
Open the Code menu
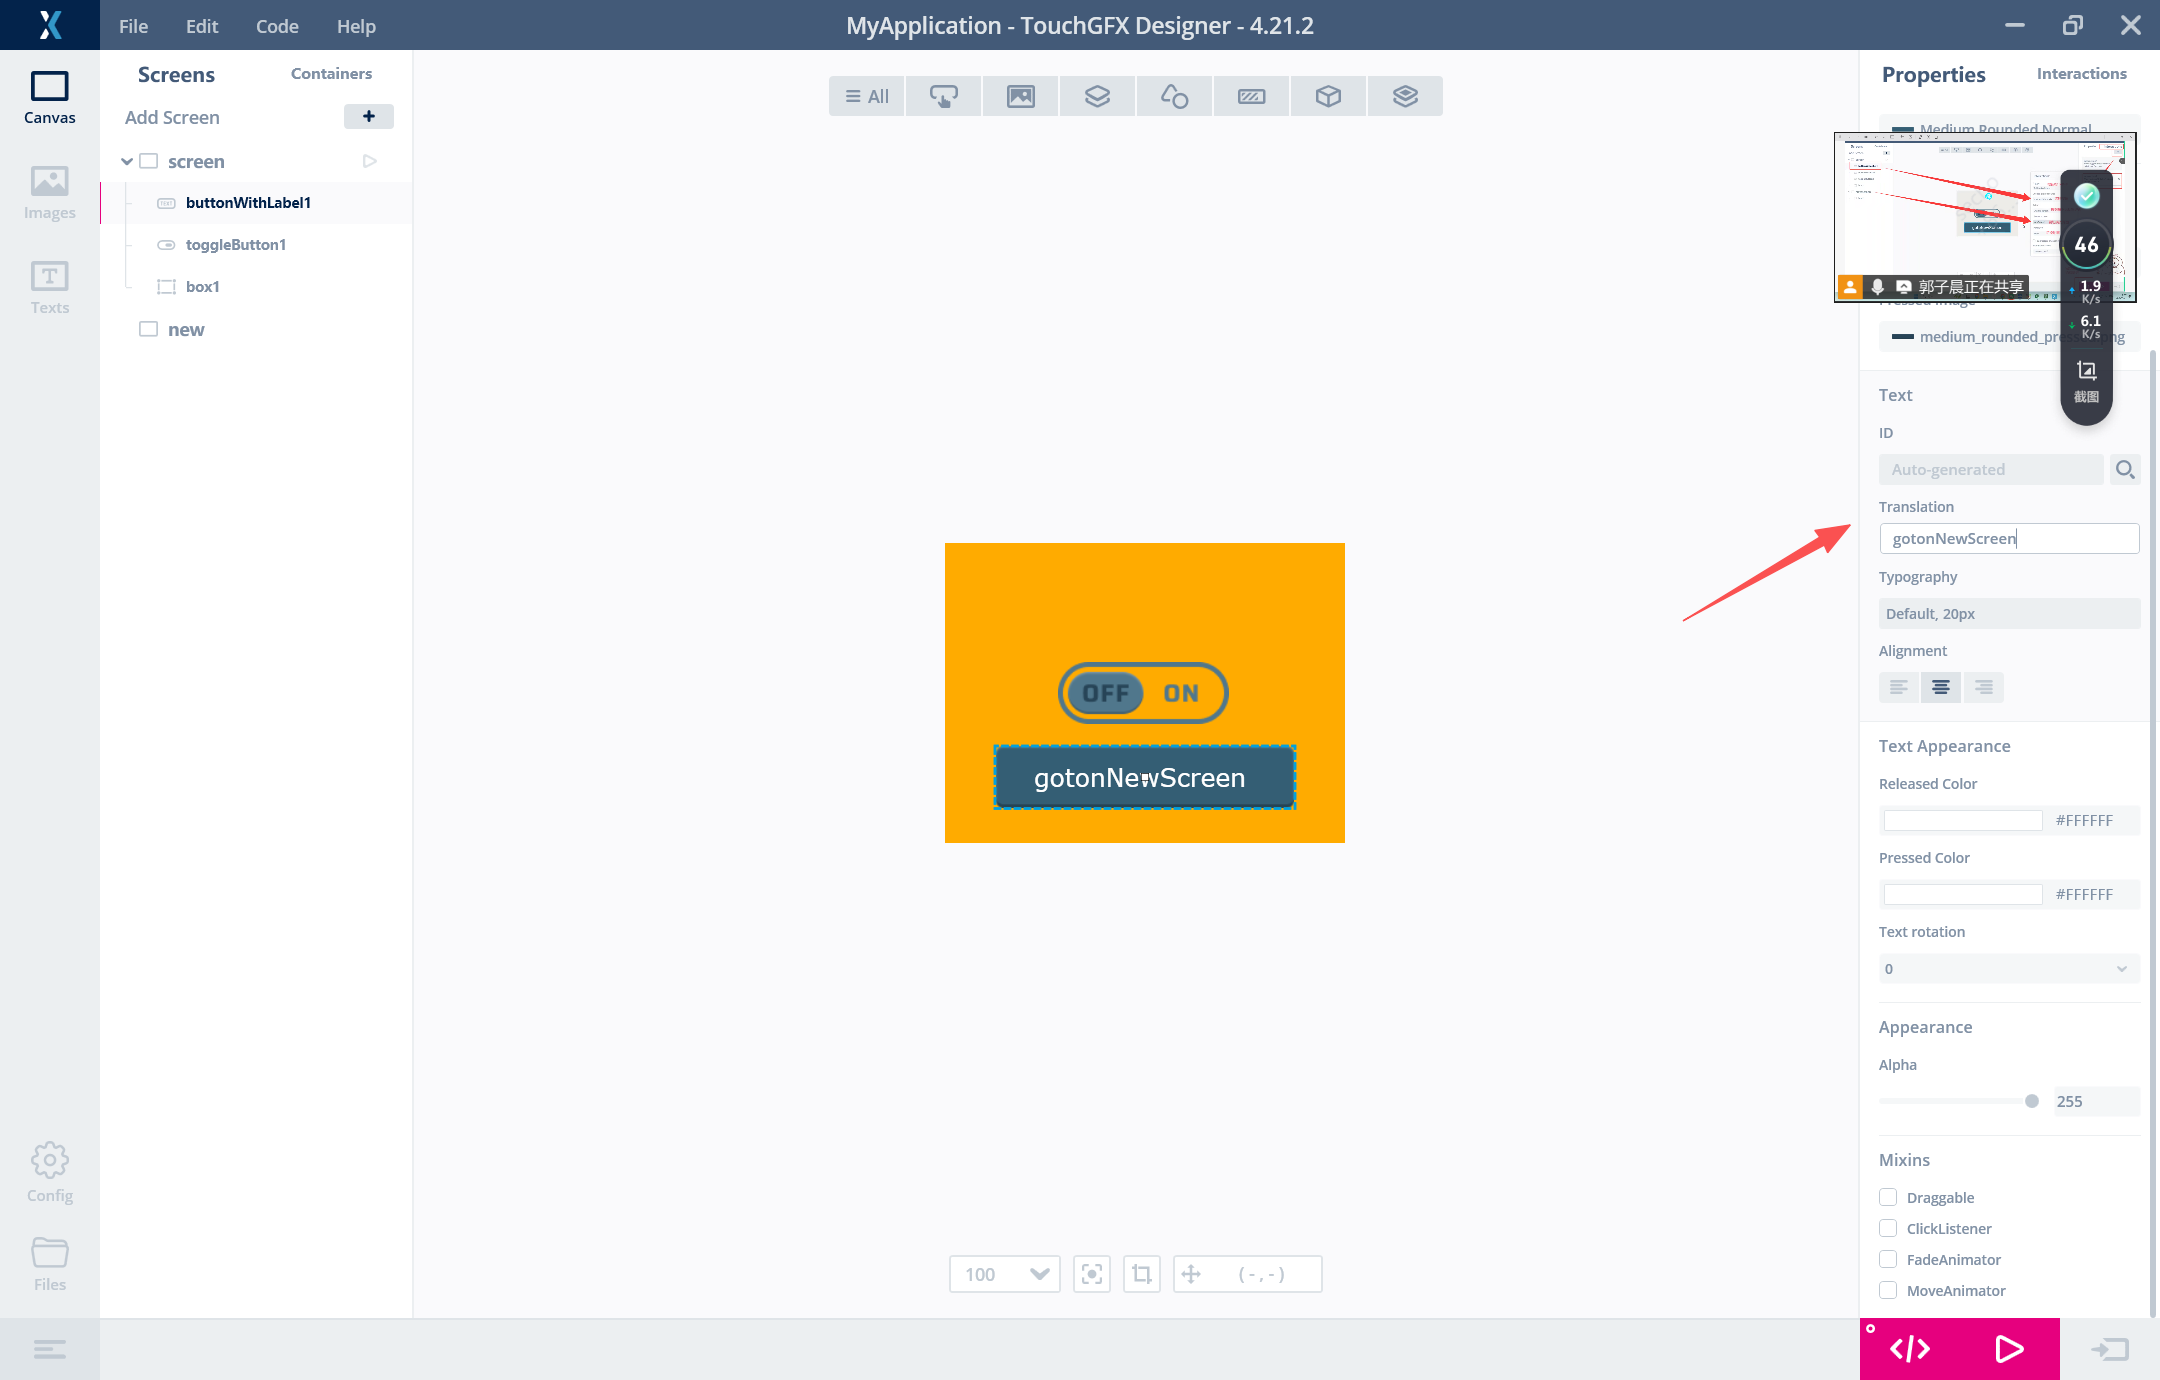[277, 26]
